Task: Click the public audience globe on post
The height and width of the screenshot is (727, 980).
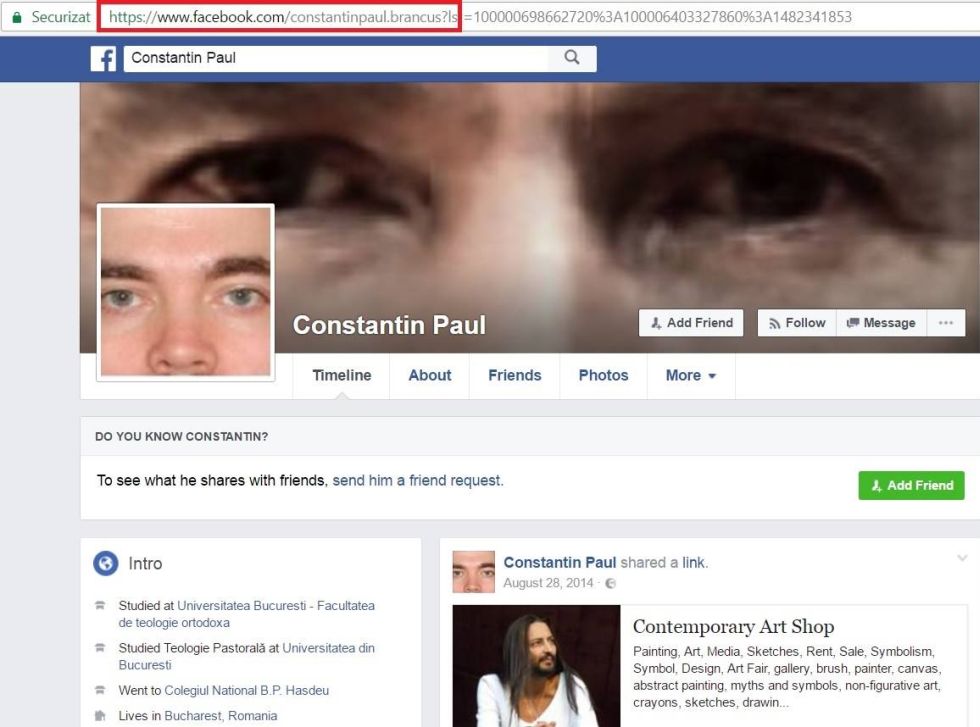Action: point(611,583)
